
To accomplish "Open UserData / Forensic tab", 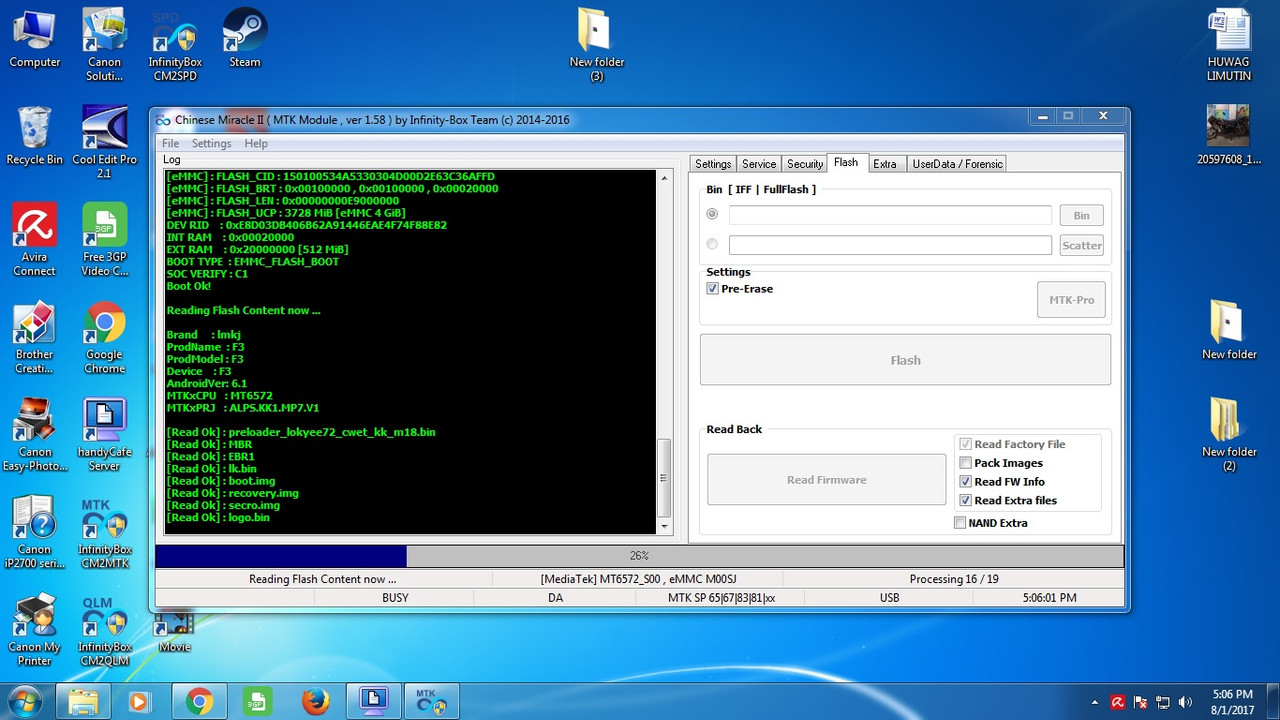I will [x=956, y=164].
